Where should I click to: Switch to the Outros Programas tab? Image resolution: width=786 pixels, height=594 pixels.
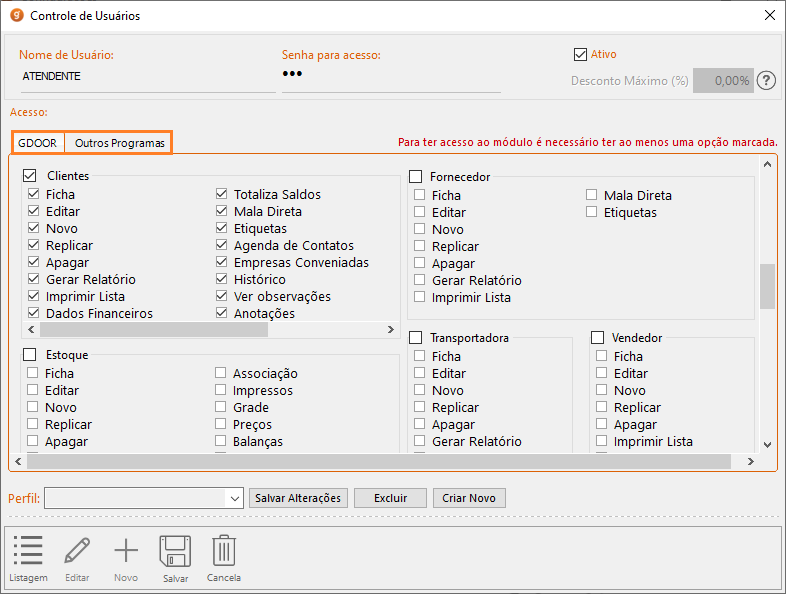119,143
